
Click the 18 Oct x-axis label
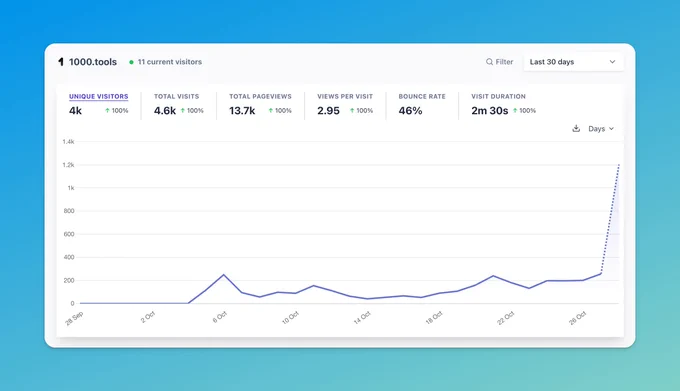tap(434, 318)
